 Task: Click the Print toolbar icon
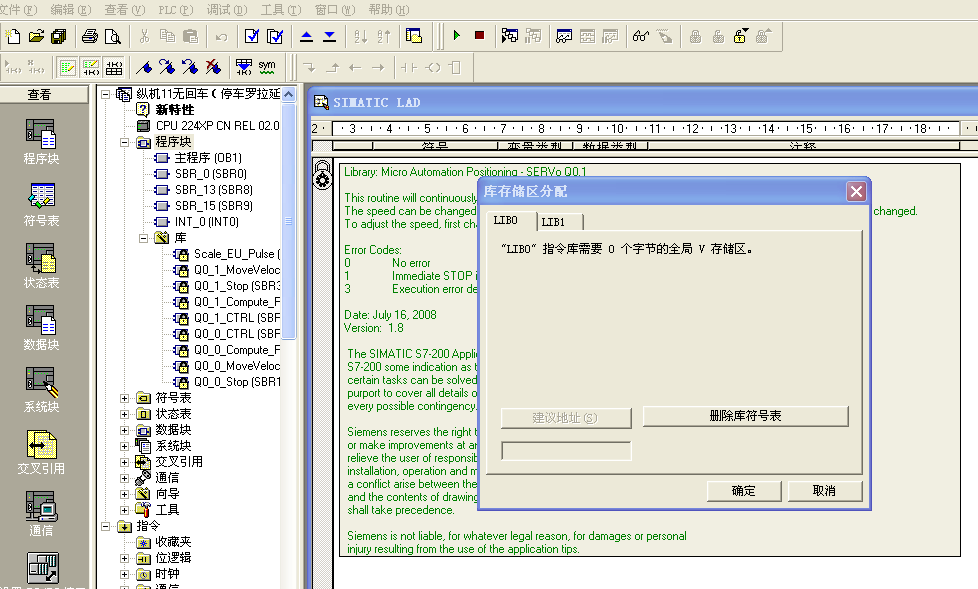(x=90, y=36)
